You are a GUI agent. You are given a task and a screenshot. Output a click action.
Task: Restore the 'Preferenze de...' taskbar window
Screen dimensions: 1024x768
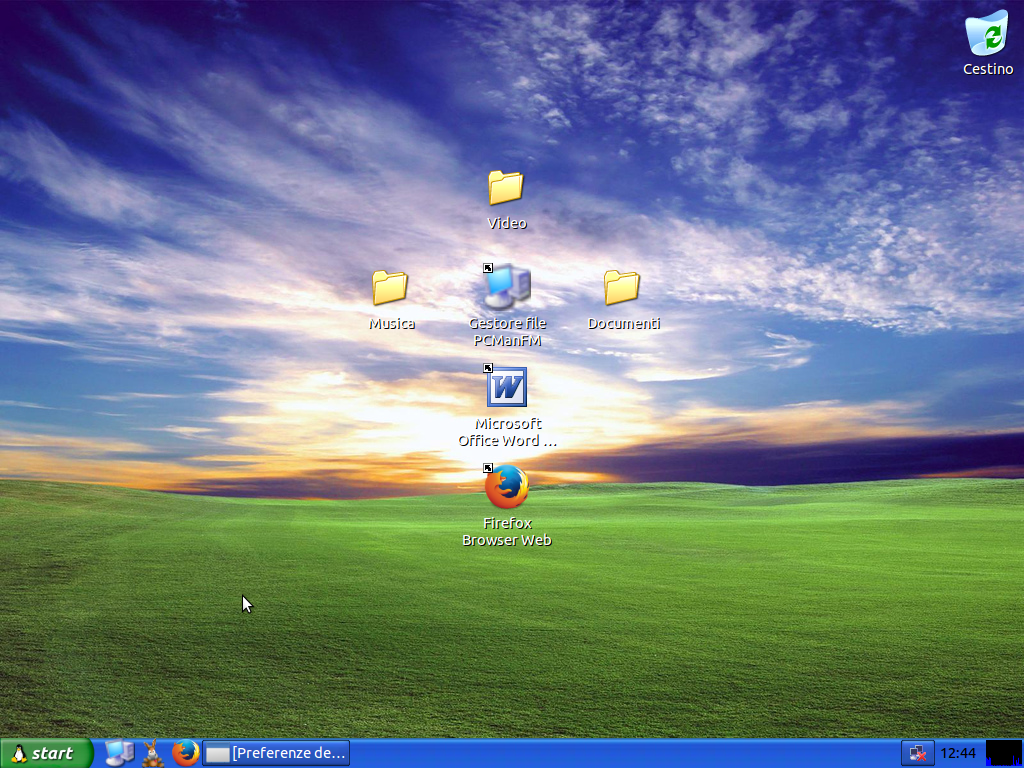(x=276, y=753)
